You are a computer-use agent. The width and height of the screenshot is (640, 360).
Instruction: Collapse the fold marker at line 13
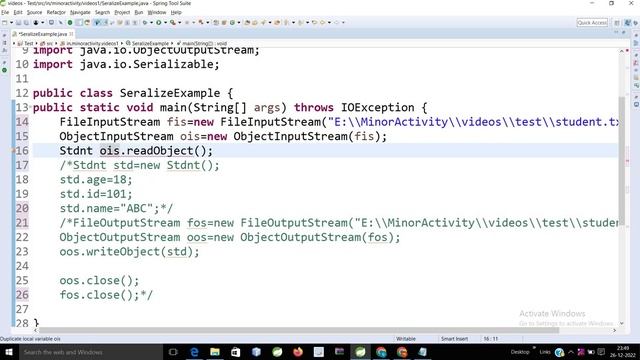click(x=31, y=107)
